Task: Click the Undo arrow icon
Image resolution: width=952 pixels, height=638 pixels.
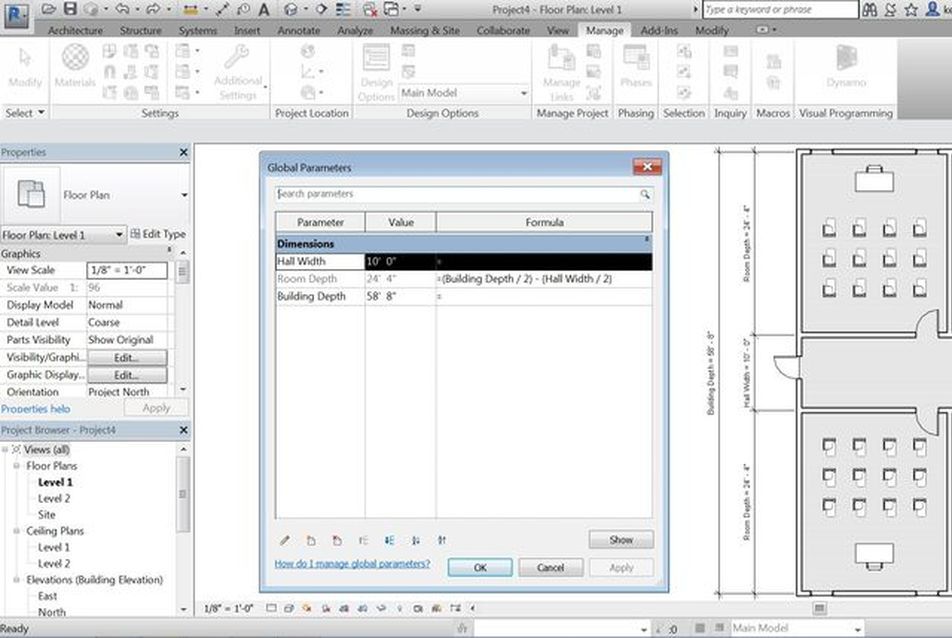Action: (x=123, y=9)
